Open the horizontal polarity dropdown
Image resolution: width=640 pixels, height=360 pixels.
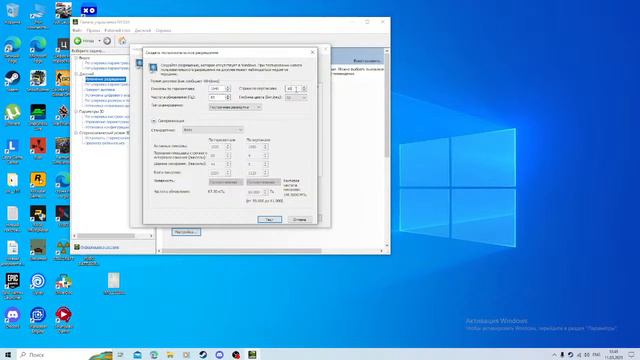(226, 182)
